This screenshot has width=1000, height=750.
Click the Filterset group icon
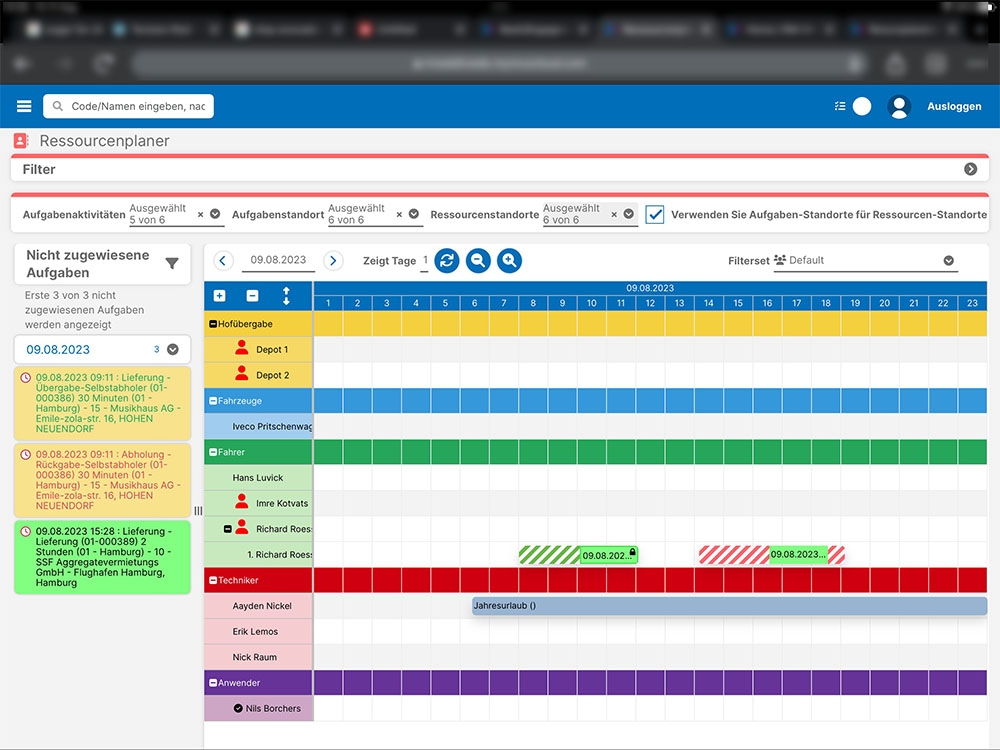[x=780, y=260]
